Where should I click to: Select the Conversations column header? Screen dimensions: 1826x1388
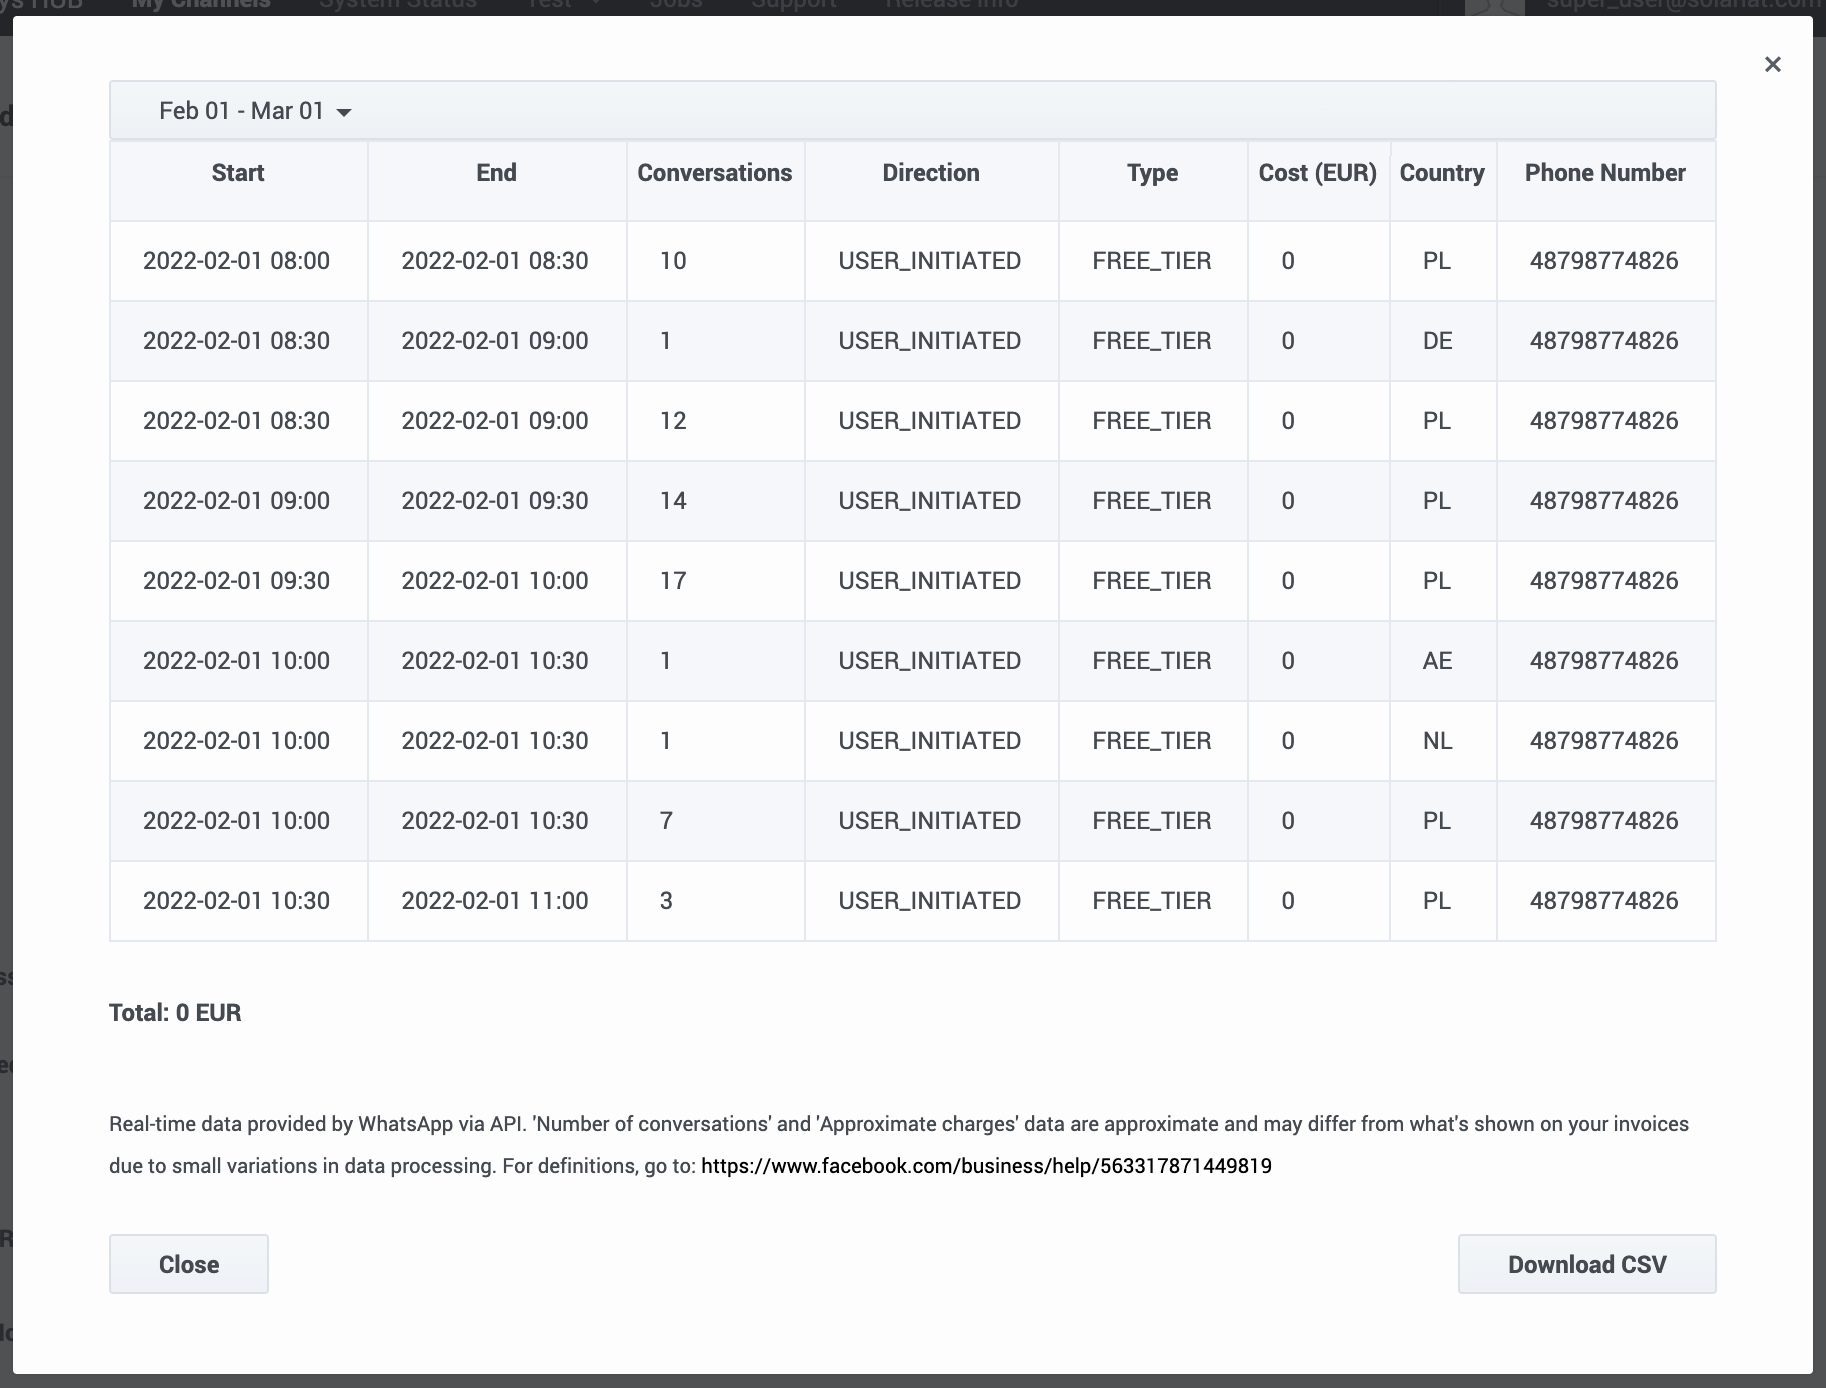coord(714,173)
